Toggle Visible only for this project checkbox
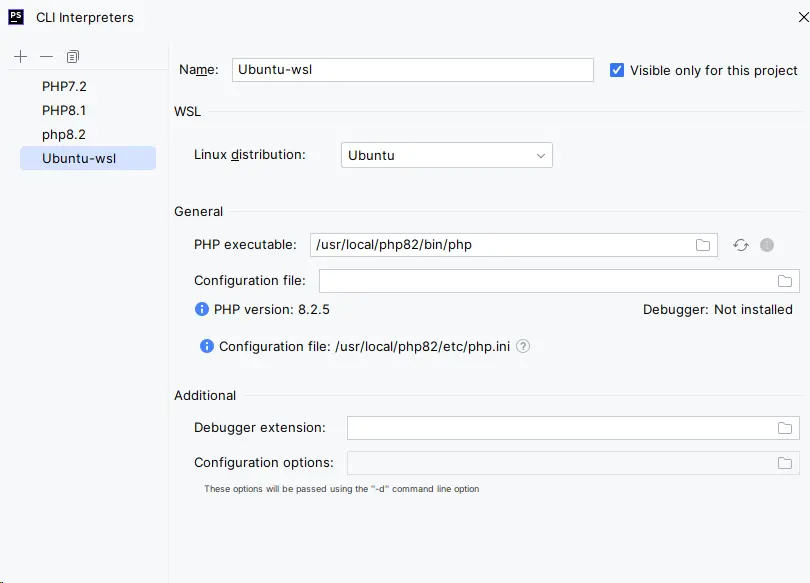This screenshot has height=583, width=810. (x=617, y=70)
